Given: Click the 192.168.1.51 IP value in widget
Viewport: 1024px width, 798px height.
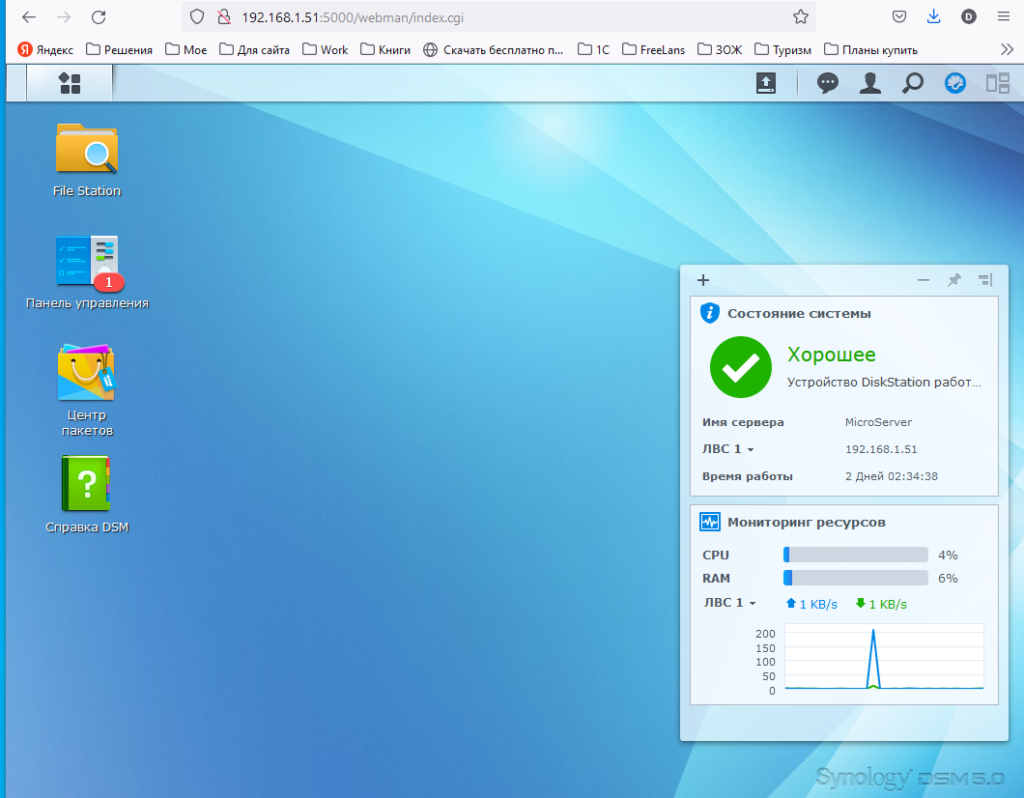Looking at the screenshot, I should pos(881,449).
